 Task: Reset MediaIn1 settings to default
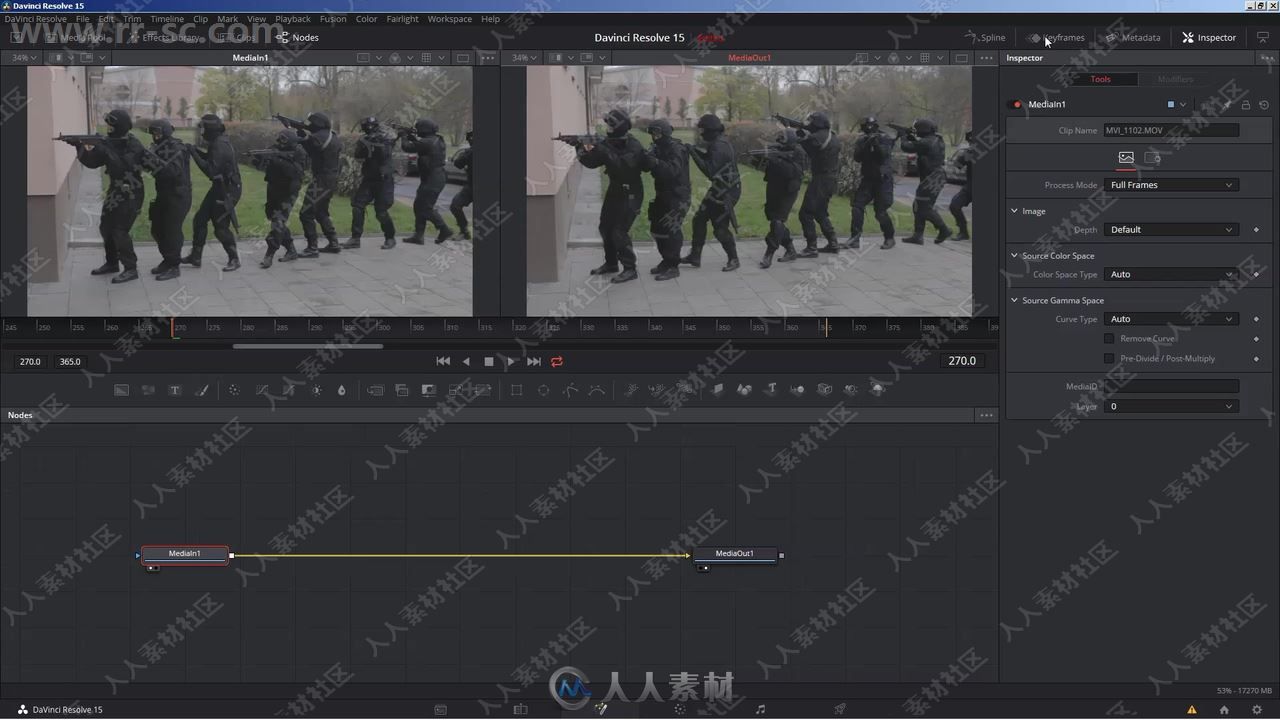tap(1264, 104)
